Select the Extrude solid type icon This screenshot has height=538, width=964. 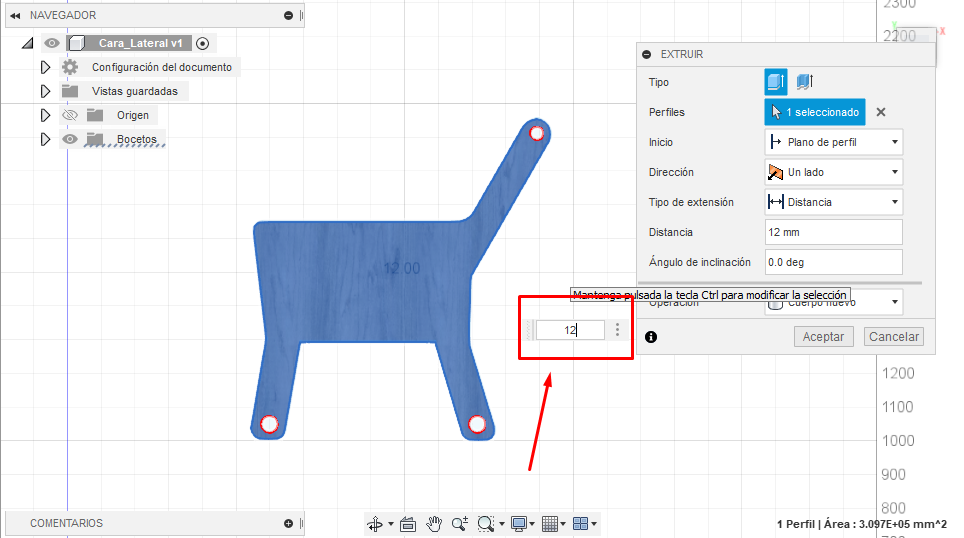pyautogui.click(x=776, y=82)
